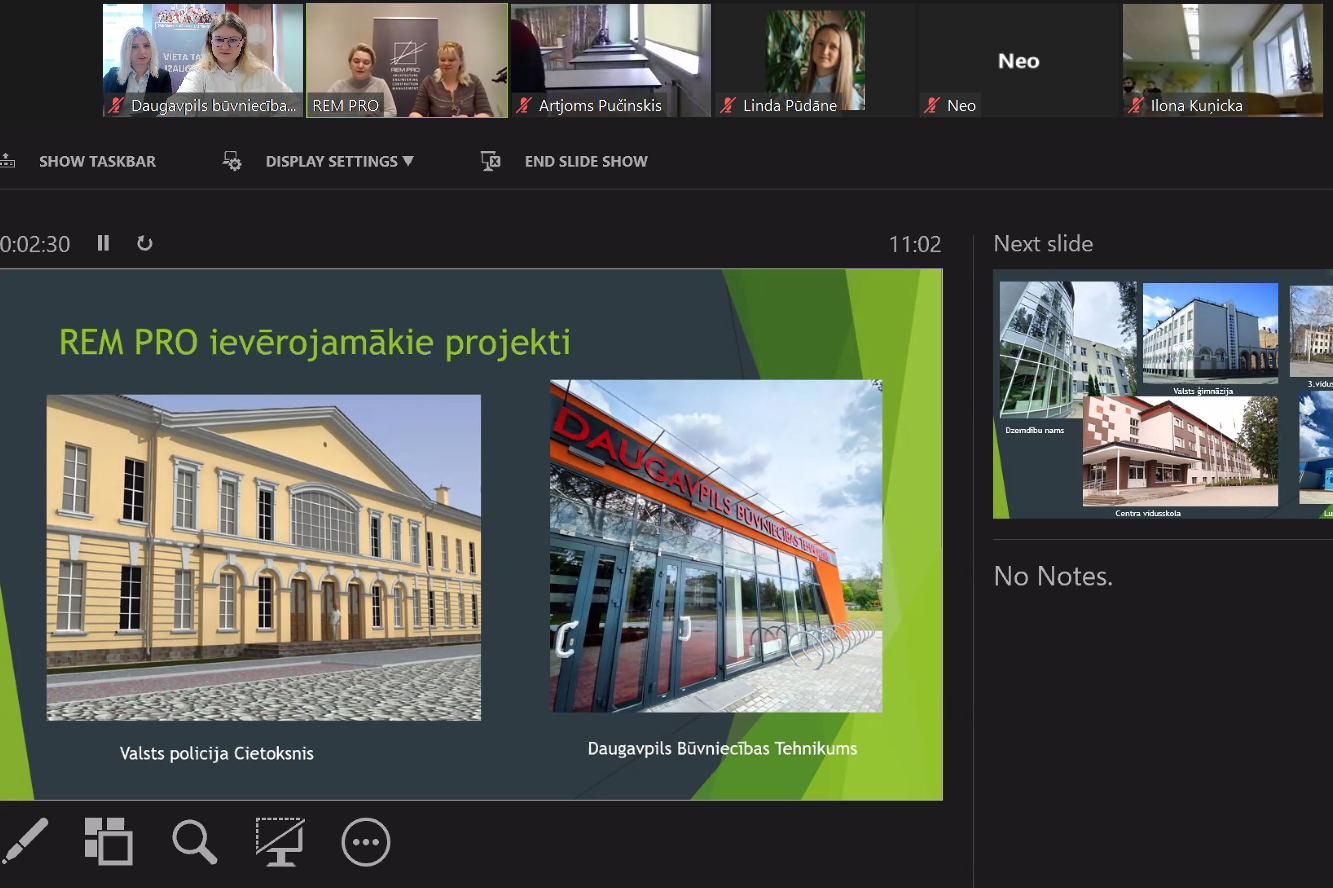The height and width of the screenshot is (888, 1333).
Task: Click the elapsed timer 0:02:30
Action: pos(35,244)
